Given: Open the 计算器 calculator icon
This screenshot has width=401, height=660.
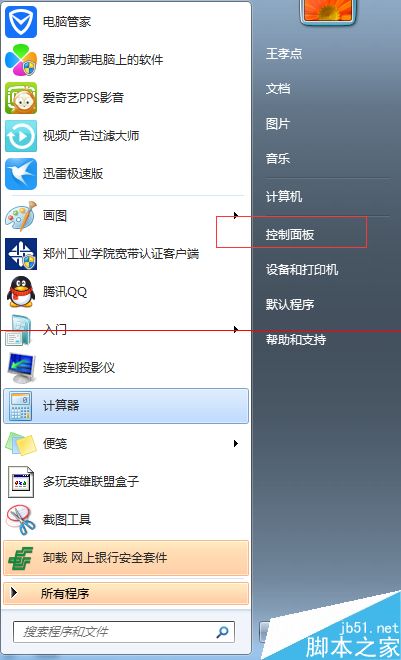Looking at the screenshot, I should [21, 406].
